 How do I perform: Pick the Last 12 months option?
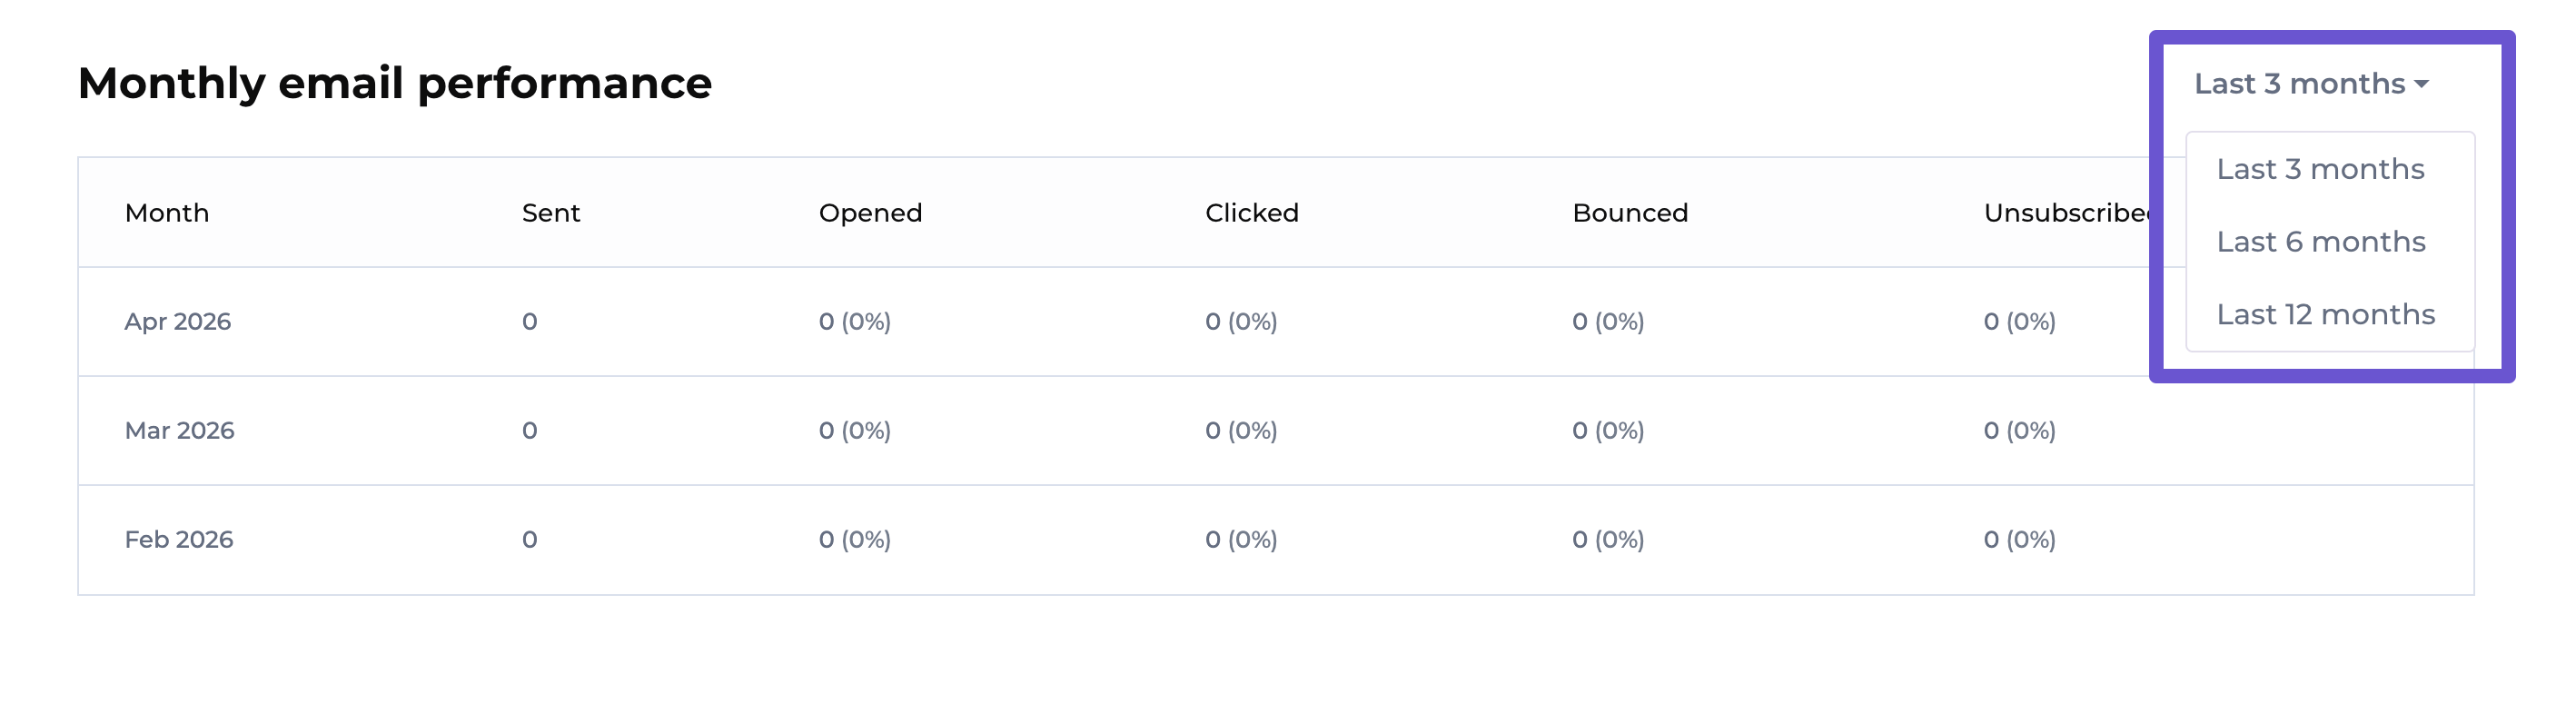2325,315
